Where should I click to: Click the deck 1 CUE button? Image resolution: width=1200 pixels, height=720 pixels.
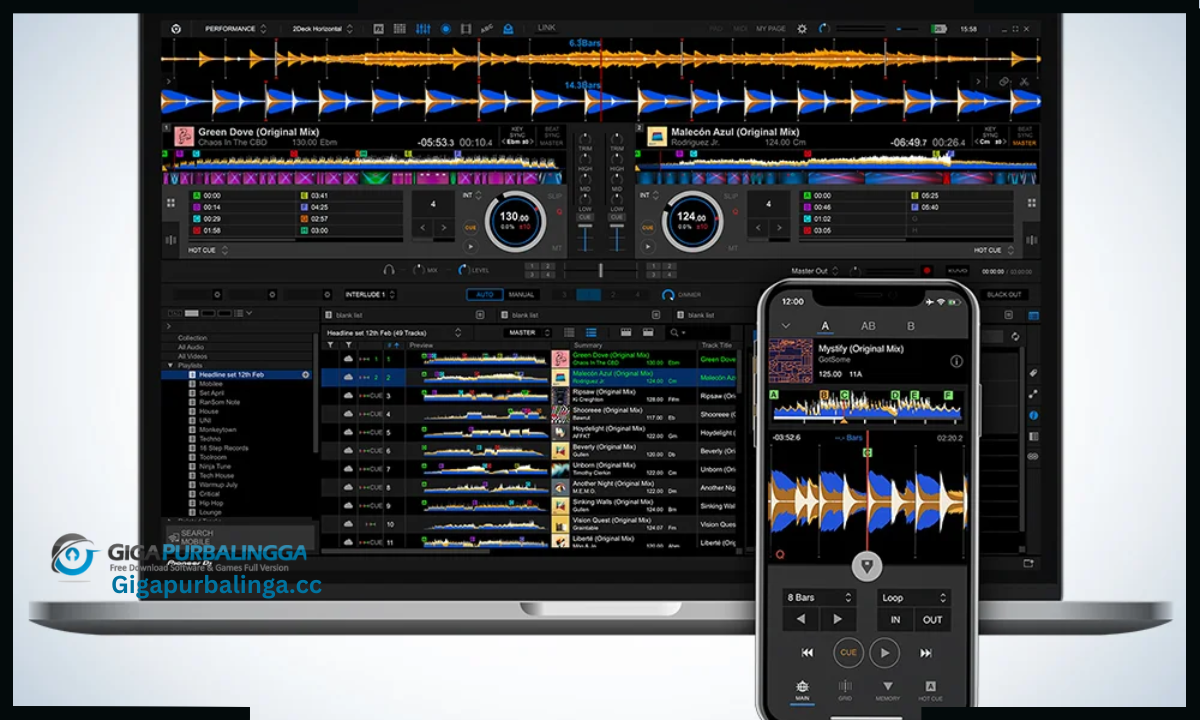pos(470,228)
